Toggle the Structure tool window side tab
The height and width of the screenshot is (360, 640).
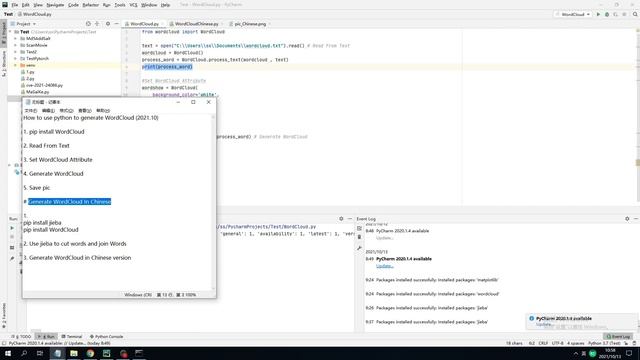(4, 63)
